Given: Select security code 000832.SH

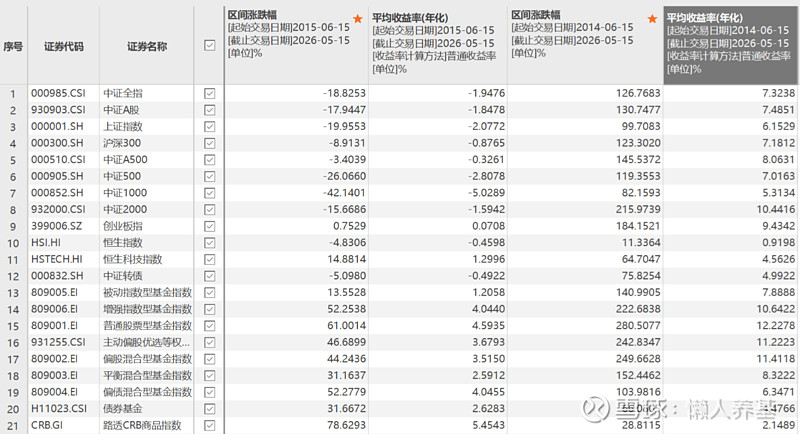Looking at the screenshot, I should [x=57, y=276].
